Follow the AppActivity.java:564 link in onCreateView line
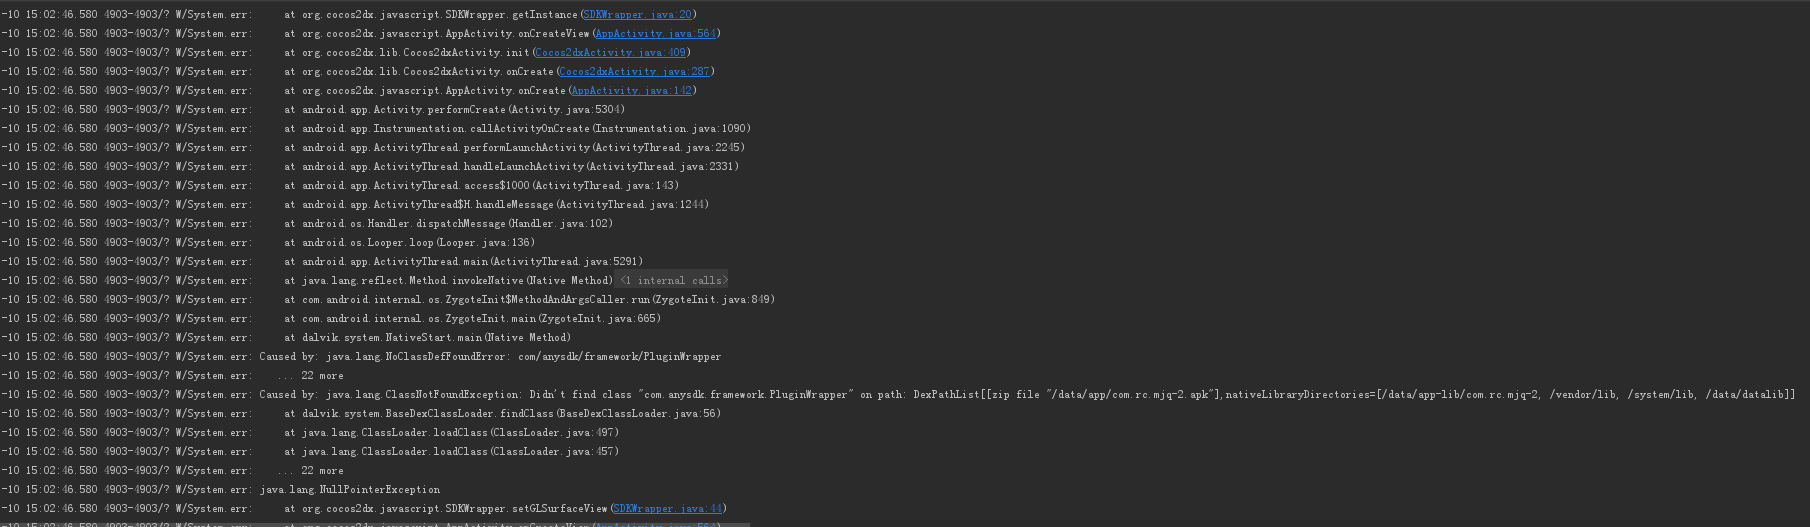Viewport: 1810px width, 527px height. tap(655, 34)
